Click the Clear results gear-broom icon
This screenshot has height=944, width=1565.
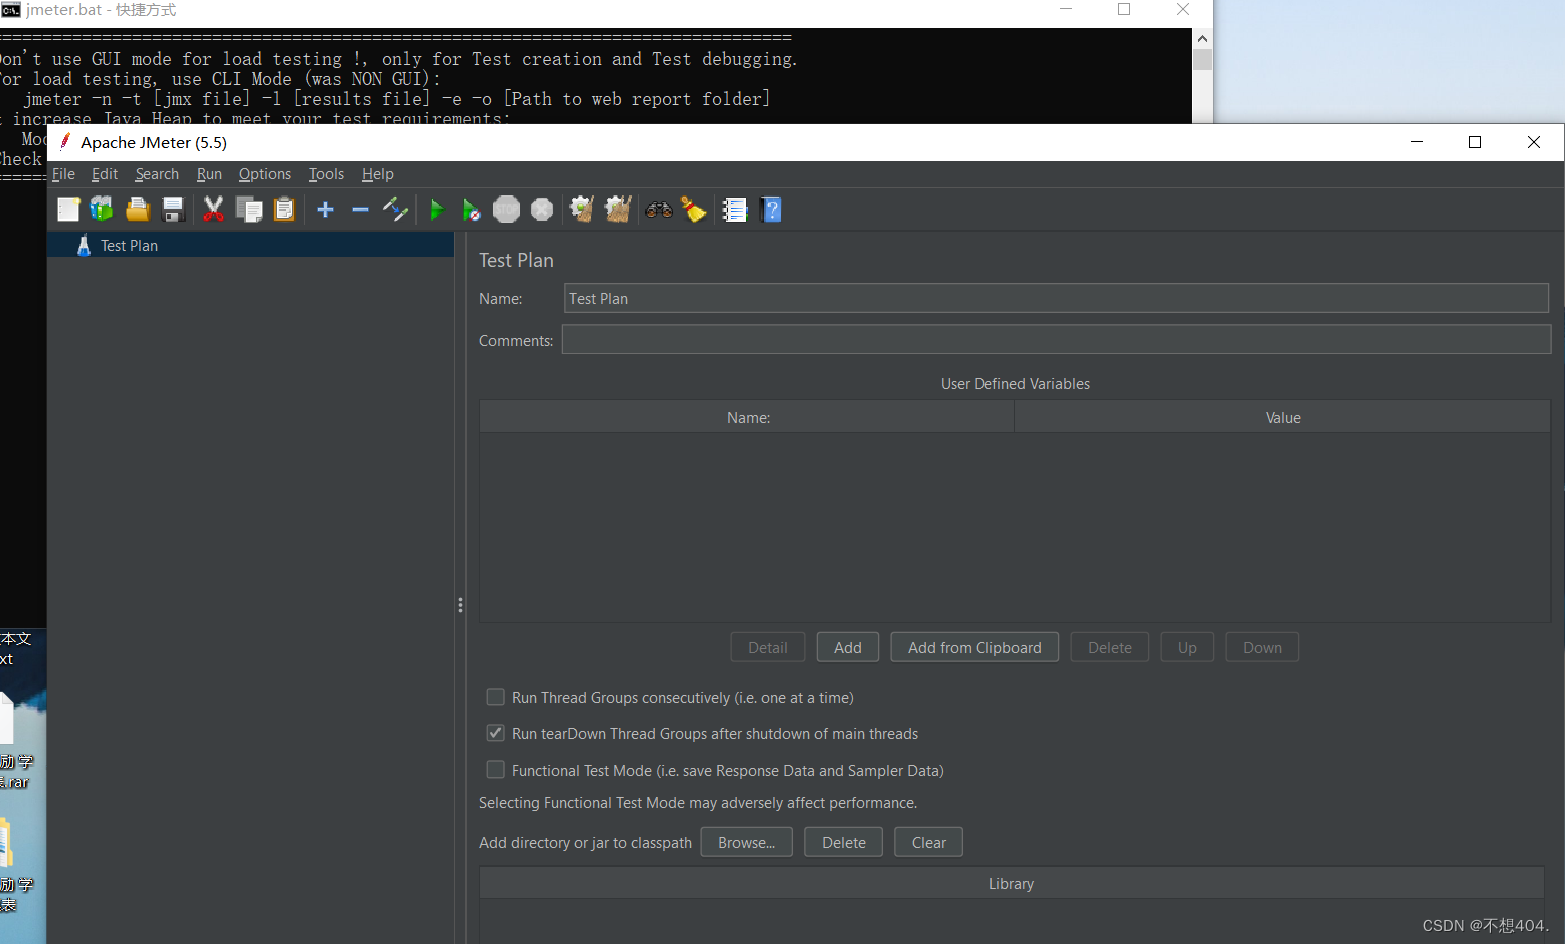581,210
